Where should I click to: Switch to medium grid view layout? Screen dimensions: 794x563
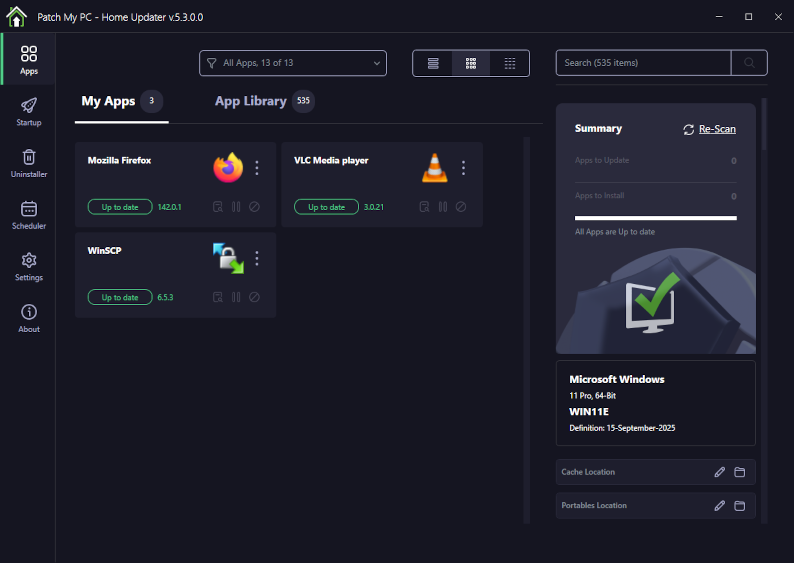(471, 63)
